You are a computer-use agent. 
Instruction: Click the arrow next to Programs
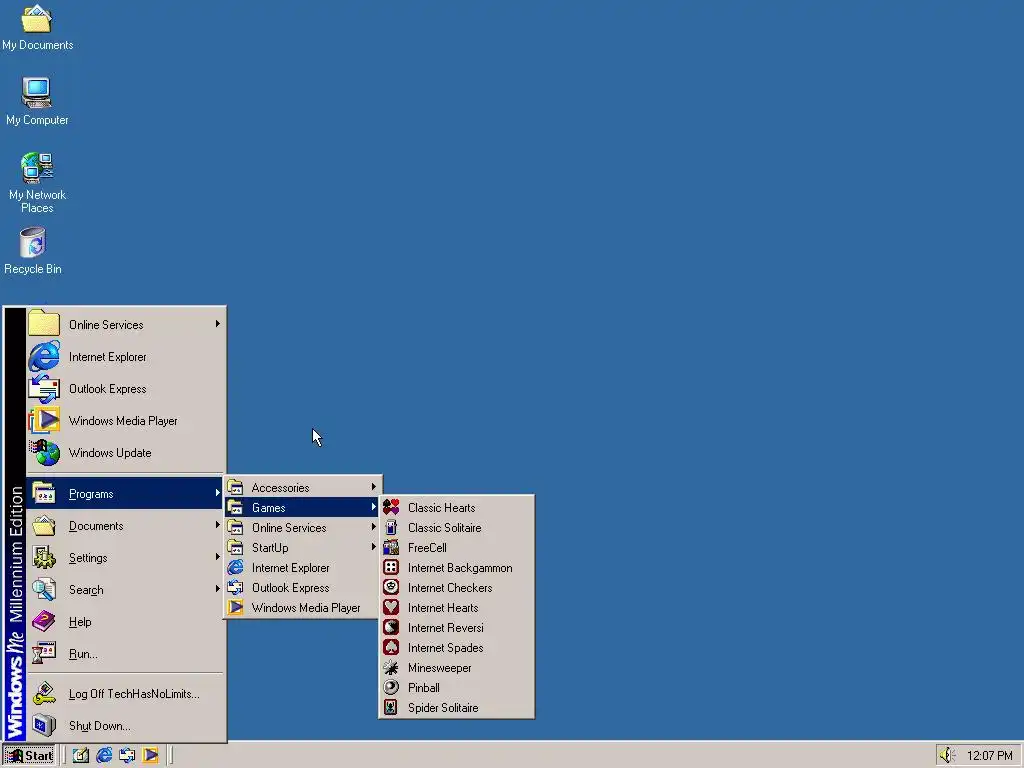tap(217, 493)
